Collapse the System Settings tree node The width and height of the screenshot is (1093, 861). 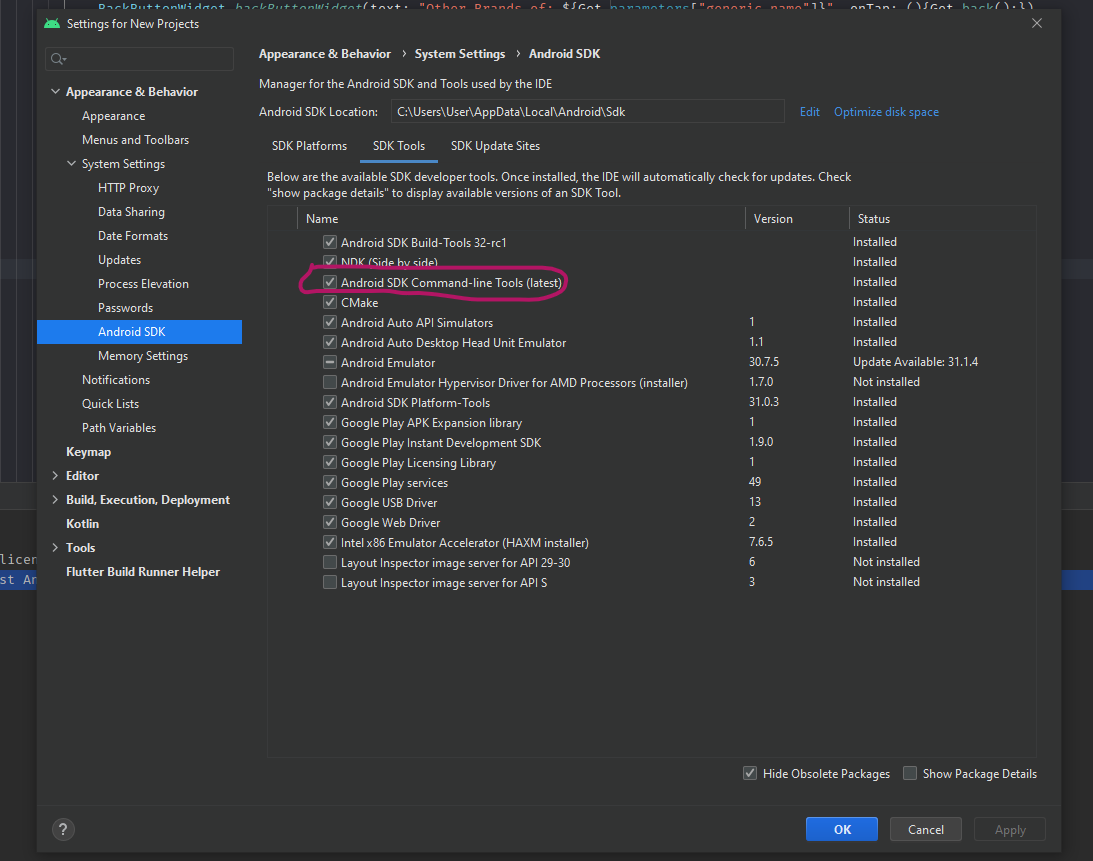click(71, 163)
